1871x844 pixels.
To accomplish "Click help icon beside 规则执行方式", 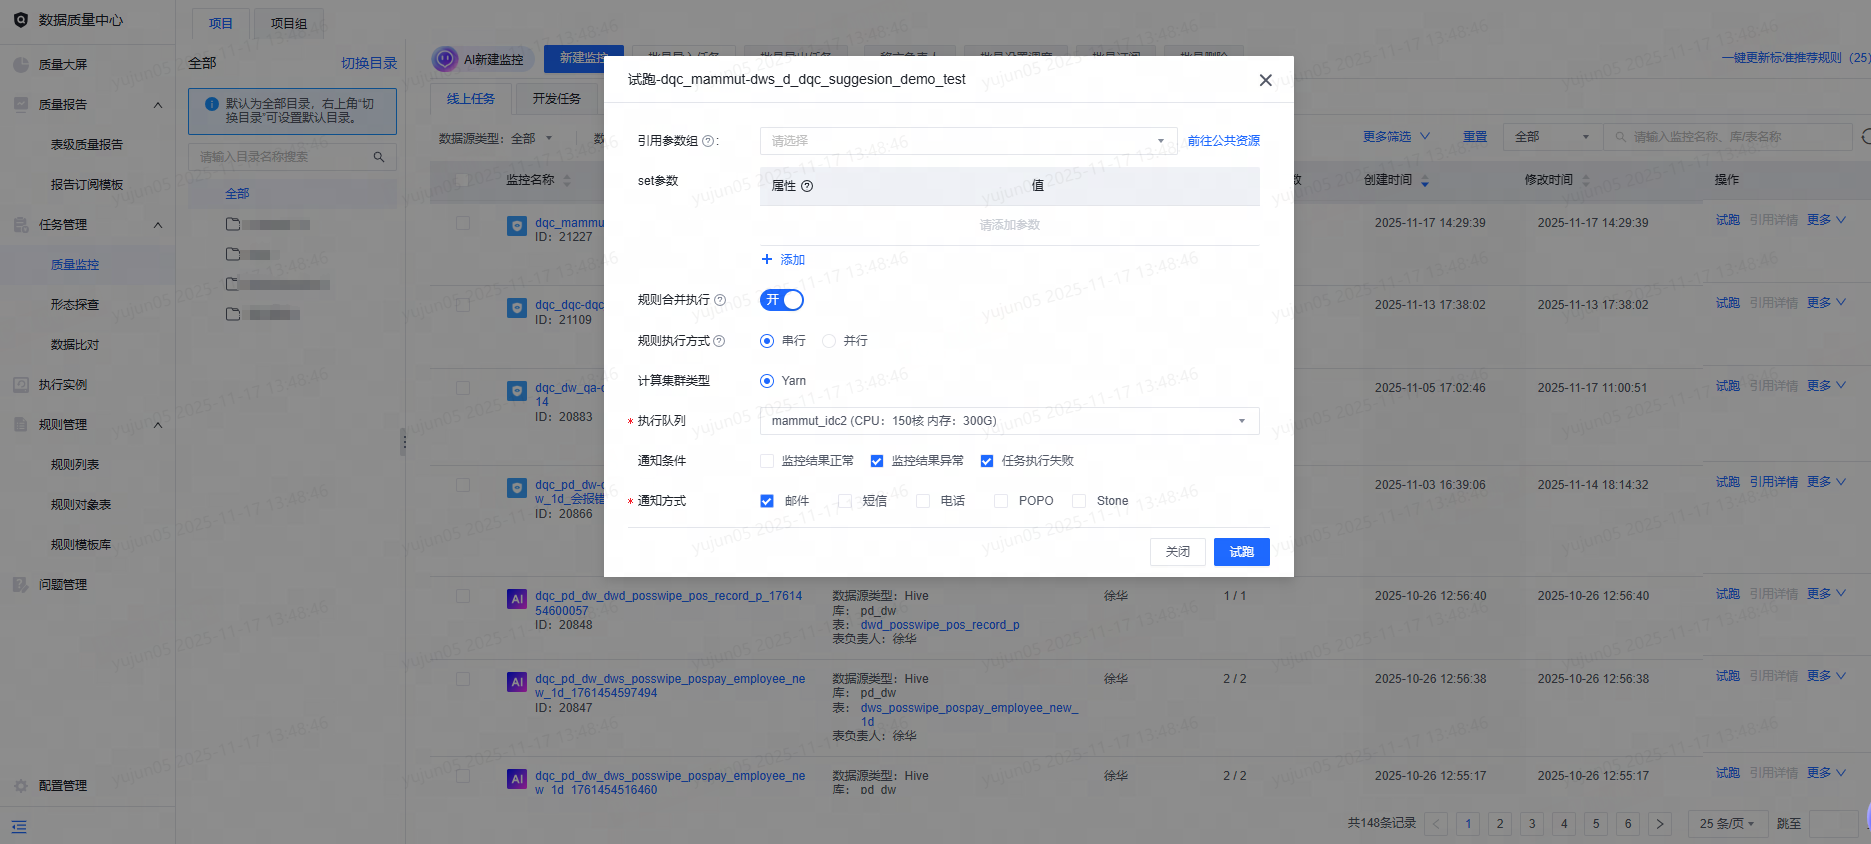I will [719, 341].
